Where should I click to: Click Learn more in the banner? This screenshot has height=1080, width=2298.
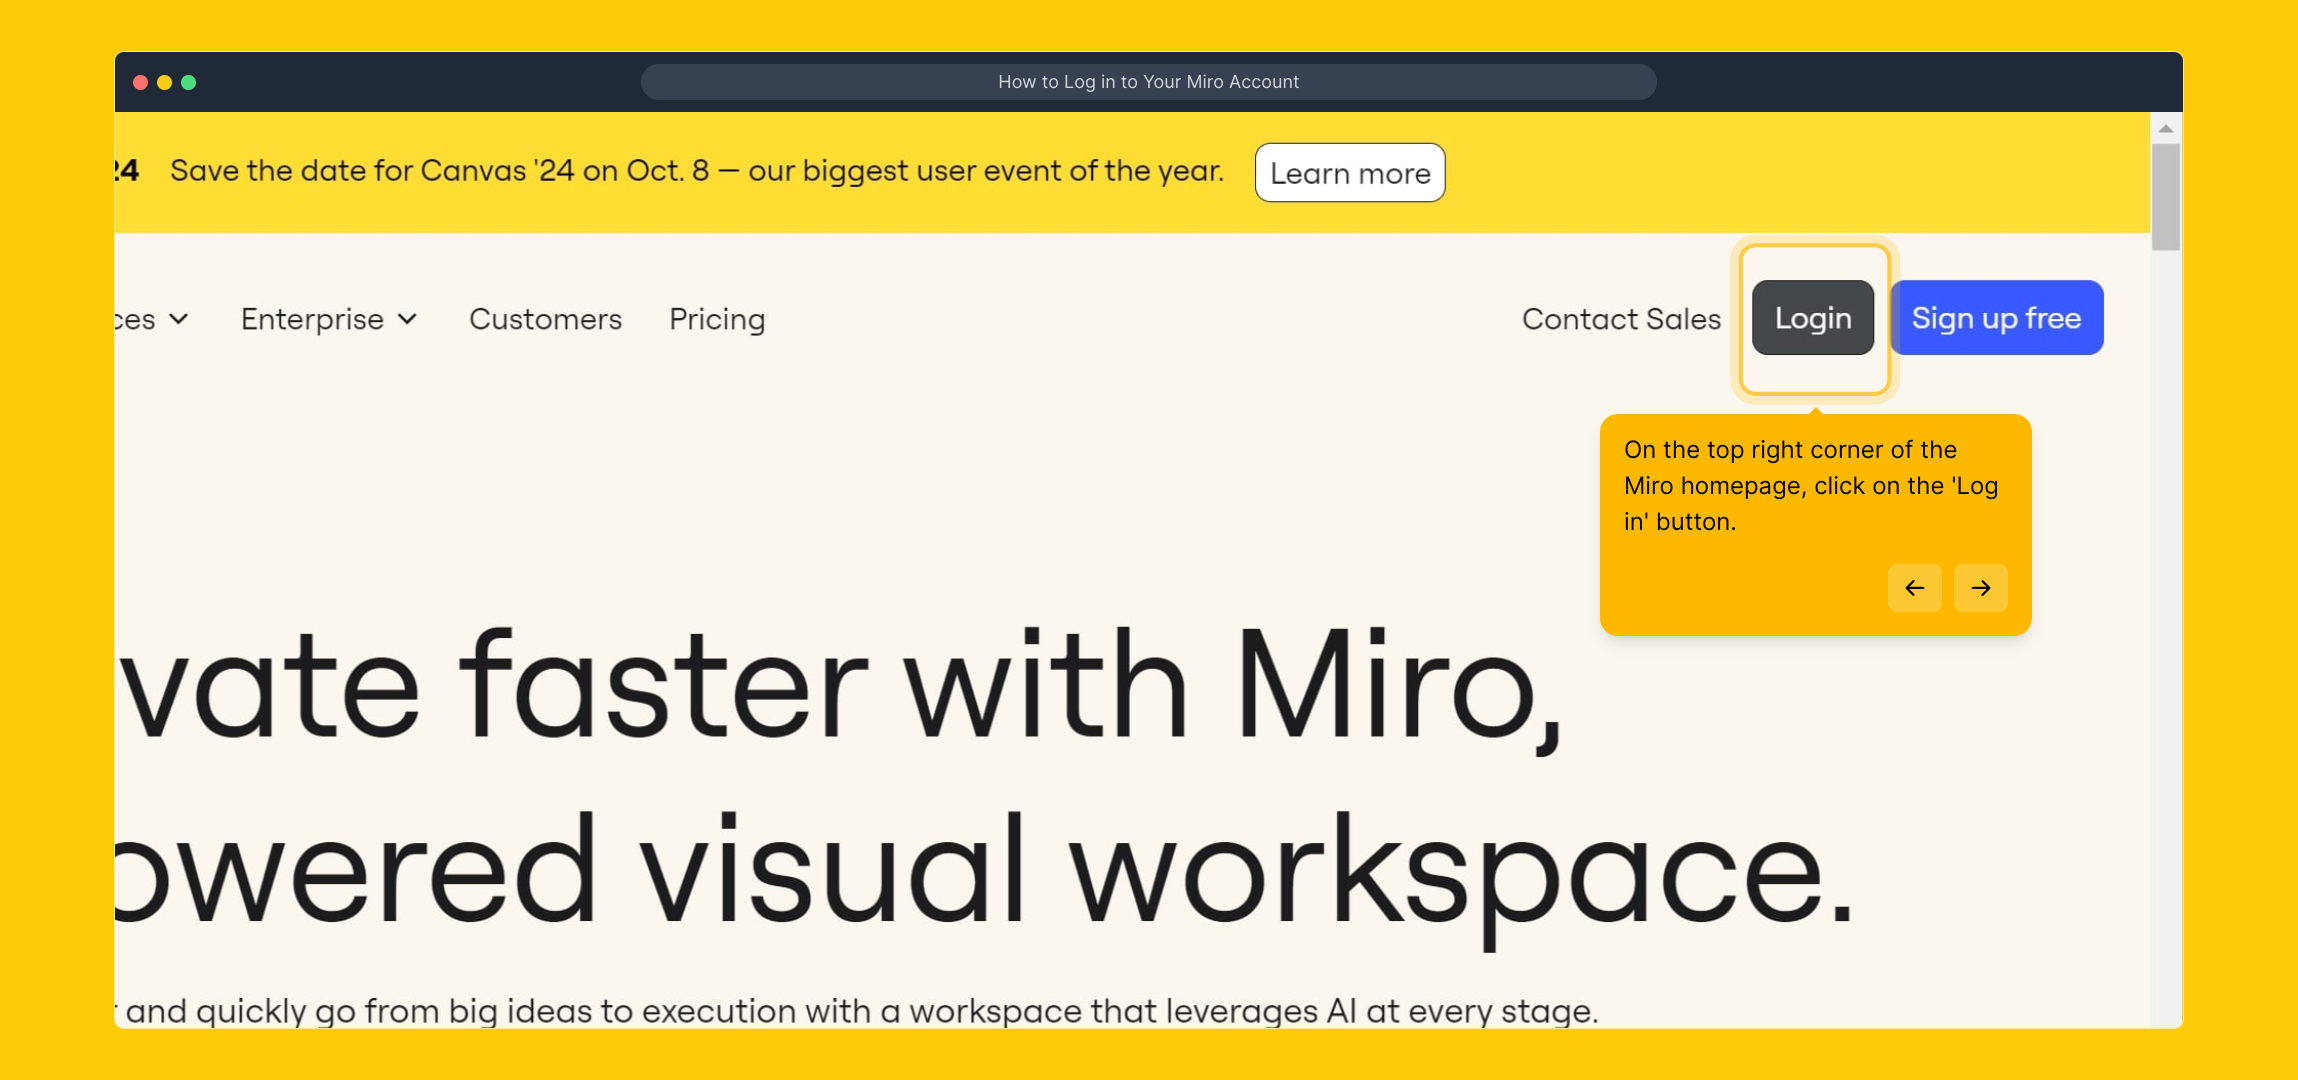1350,173
